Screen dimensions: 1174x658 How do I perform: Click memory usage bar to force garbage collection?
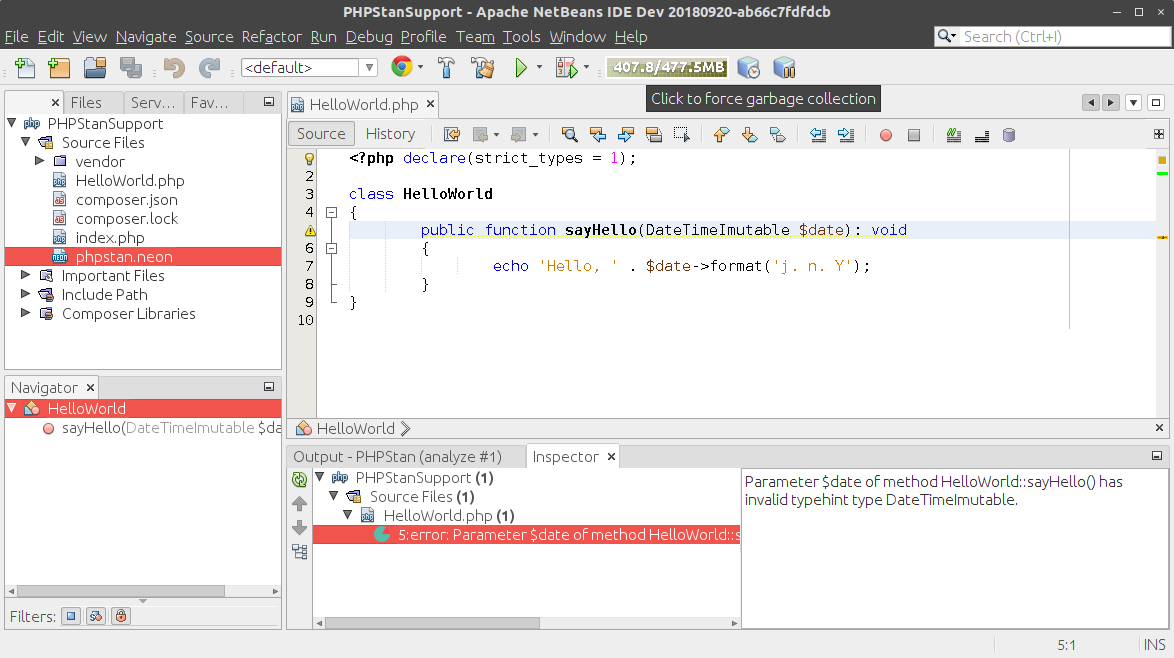pos(667,68)
